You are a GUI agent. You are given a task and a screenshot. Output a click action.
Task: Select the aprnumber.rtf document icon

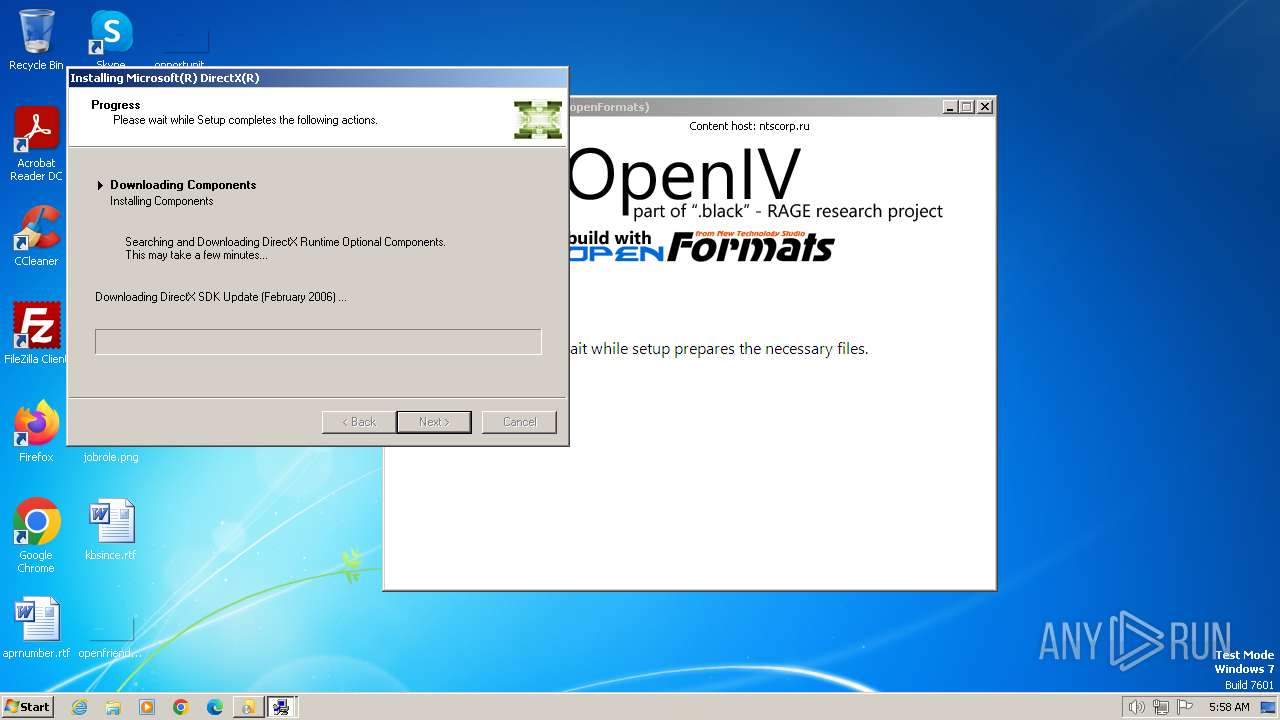(36, 628)
